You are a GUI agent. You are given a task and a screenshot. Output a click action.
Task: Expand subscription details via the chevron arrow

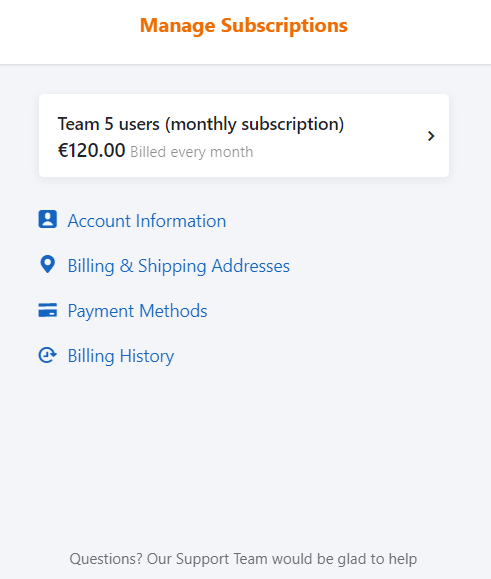(431, 136)
